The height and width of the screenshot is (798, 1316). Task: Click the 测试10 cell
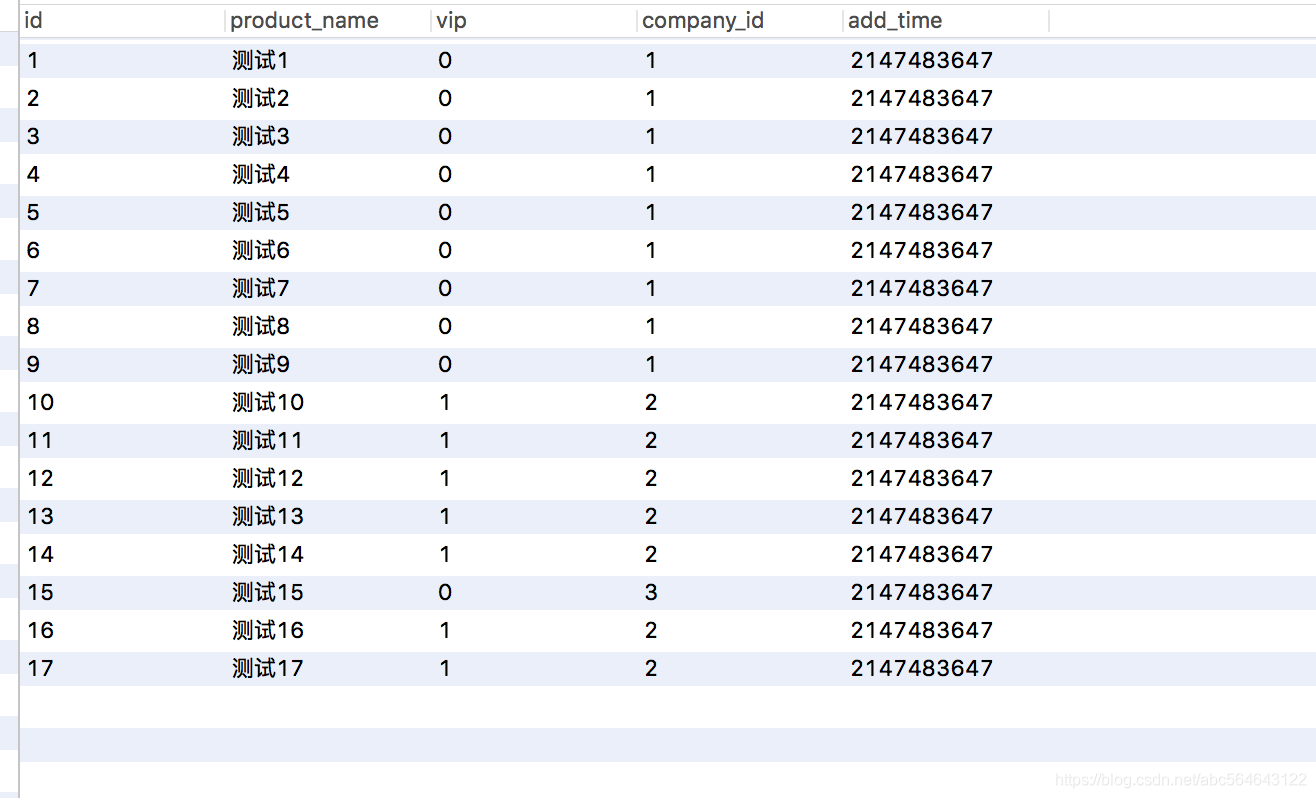[x=268, y=403]
